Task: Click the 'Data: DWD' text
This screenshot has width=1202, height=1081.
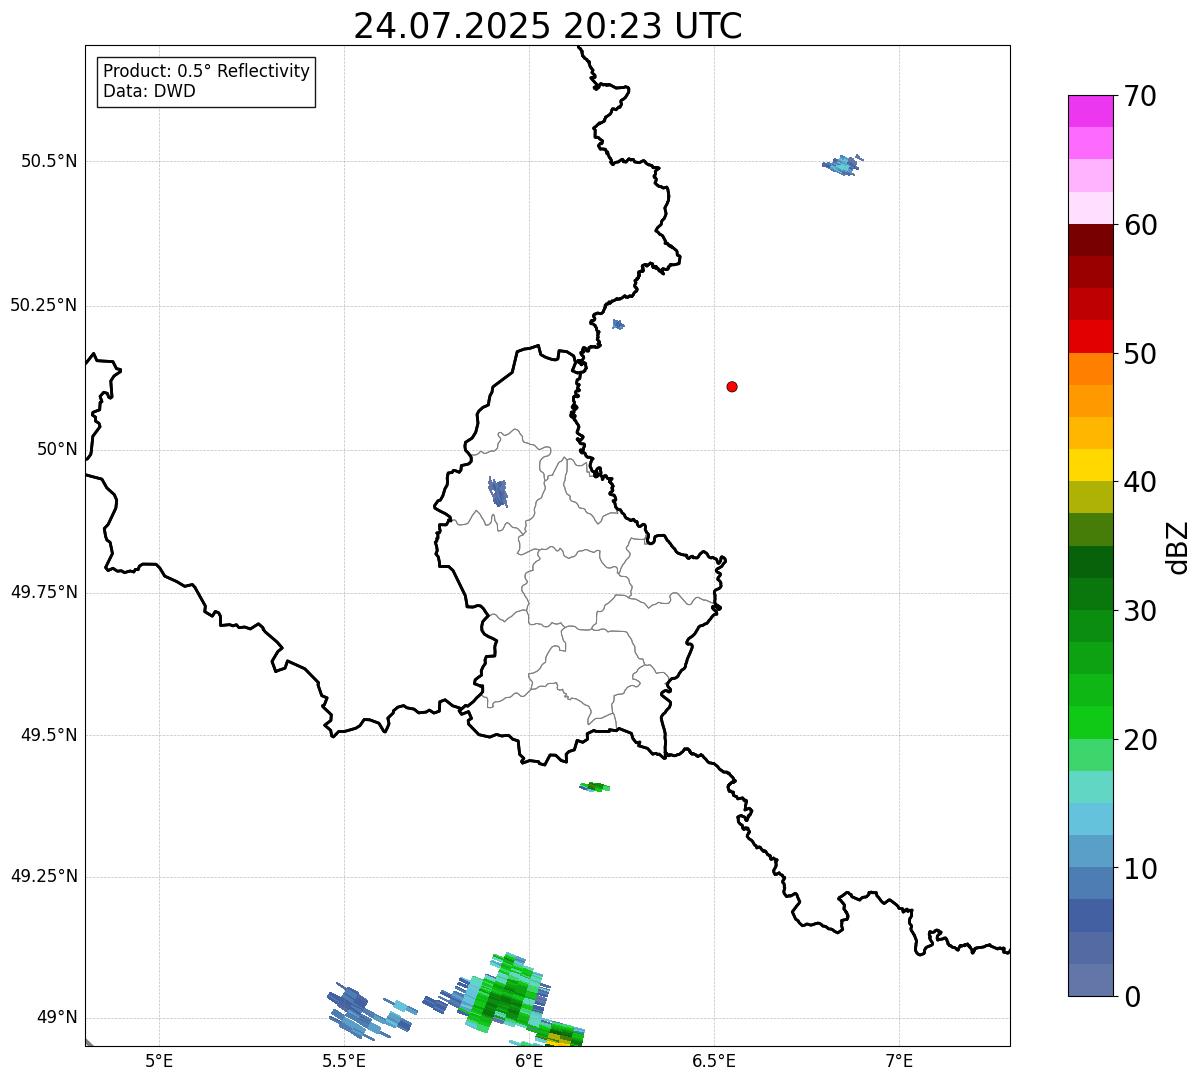Action: [150, 92]
